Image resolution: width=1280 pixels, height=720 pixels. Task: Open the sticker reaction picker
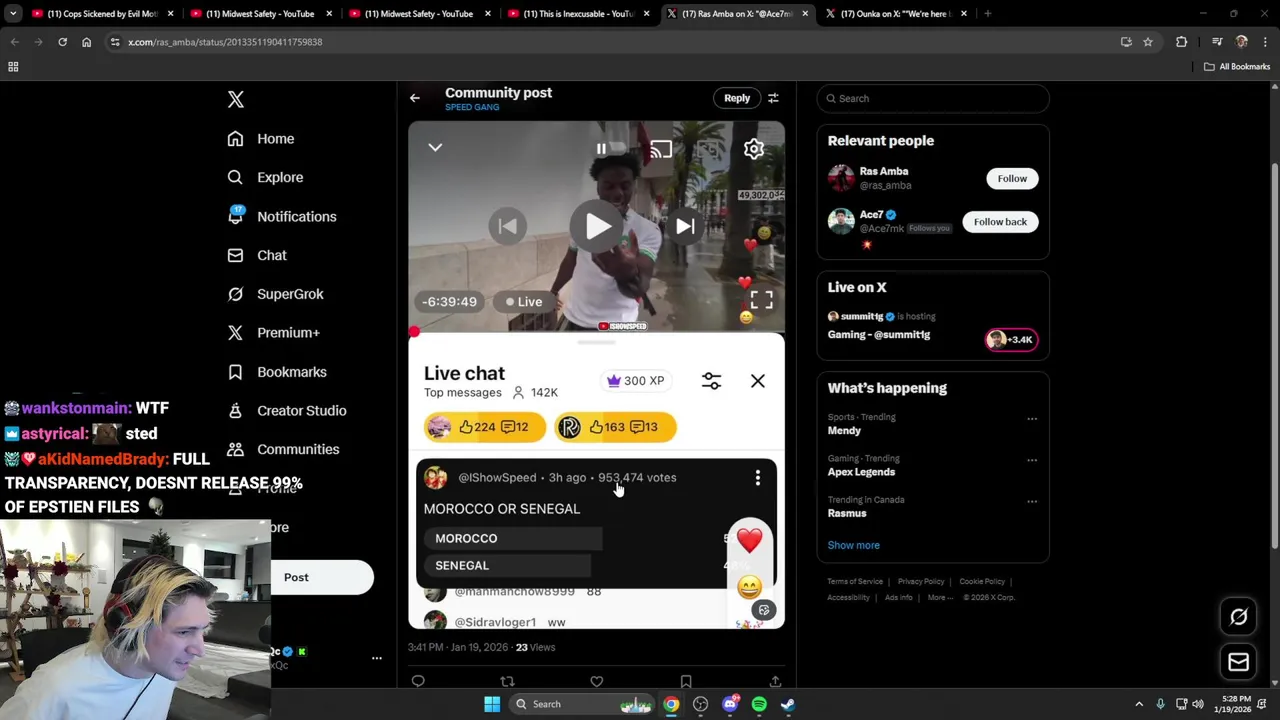click(x=764, y=610)
